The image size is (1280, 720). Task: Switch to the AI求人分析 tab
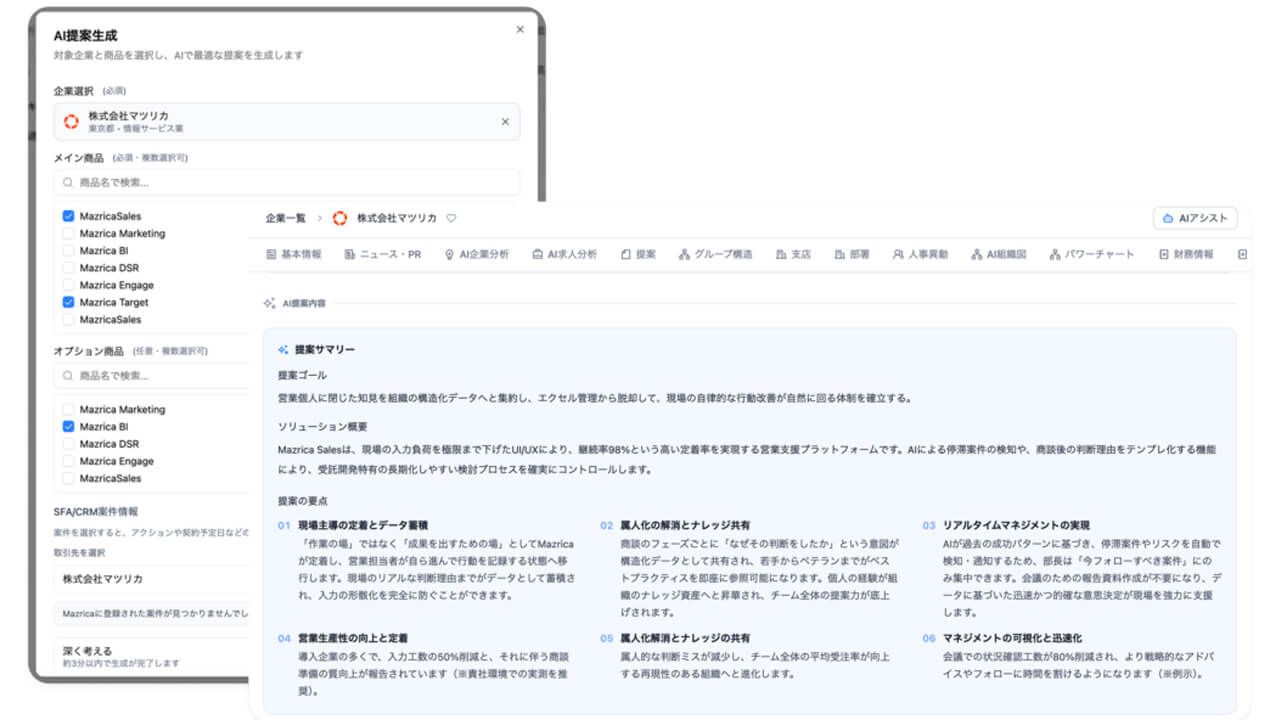[x=564, y=255]
